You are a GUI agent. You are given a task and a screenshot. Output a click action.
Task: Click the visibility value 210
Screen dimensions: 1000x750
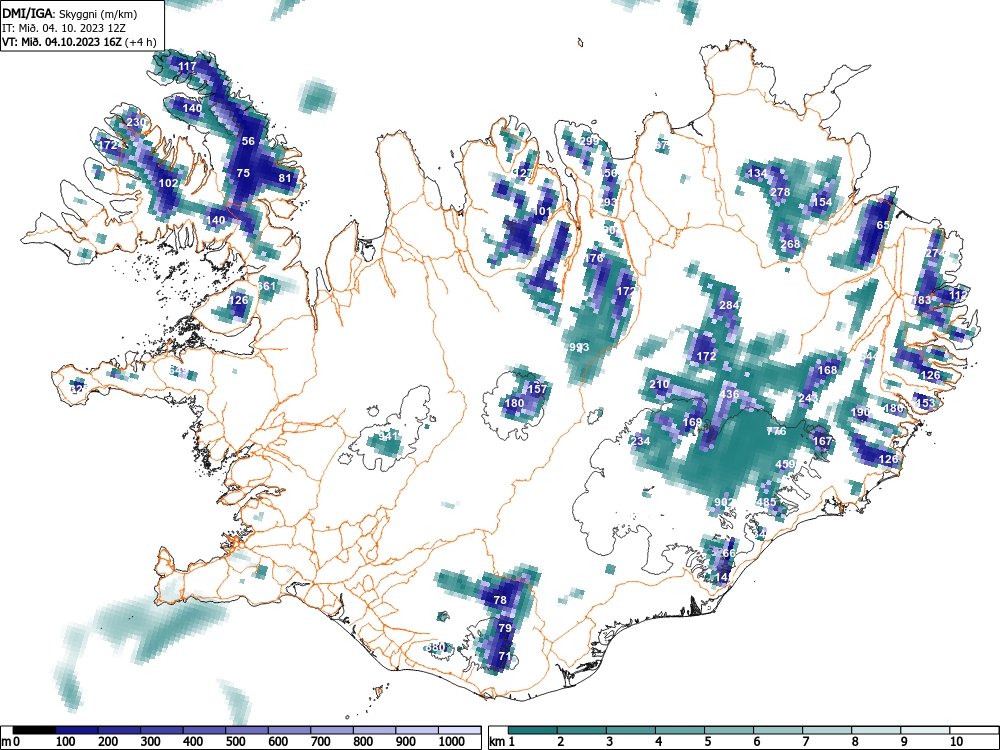659,384
